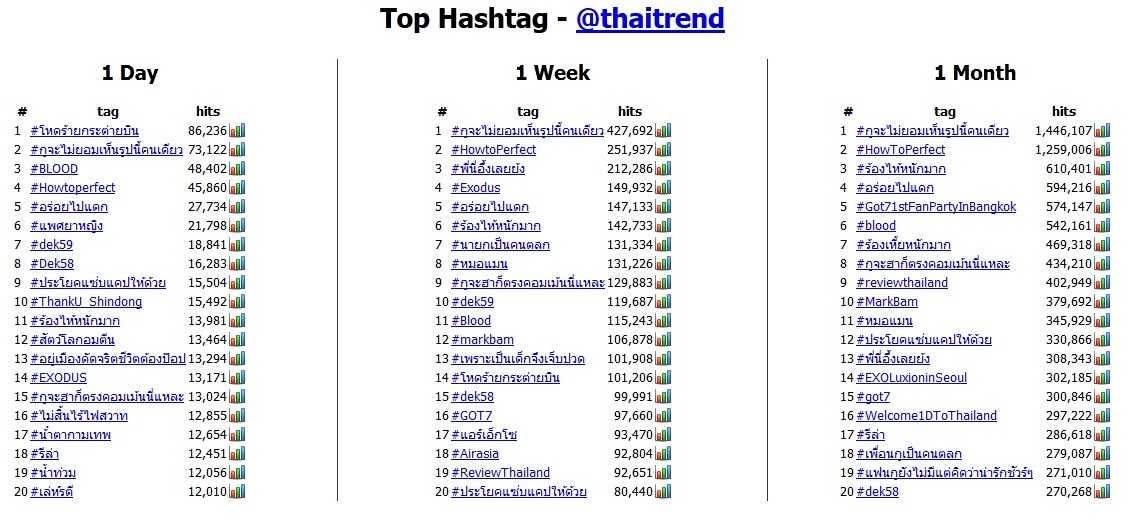Image resolution: width=1141 pixels, height=523 pixels.
Task: Open the monthly #blood hashtag link
Action: (876, 225)
